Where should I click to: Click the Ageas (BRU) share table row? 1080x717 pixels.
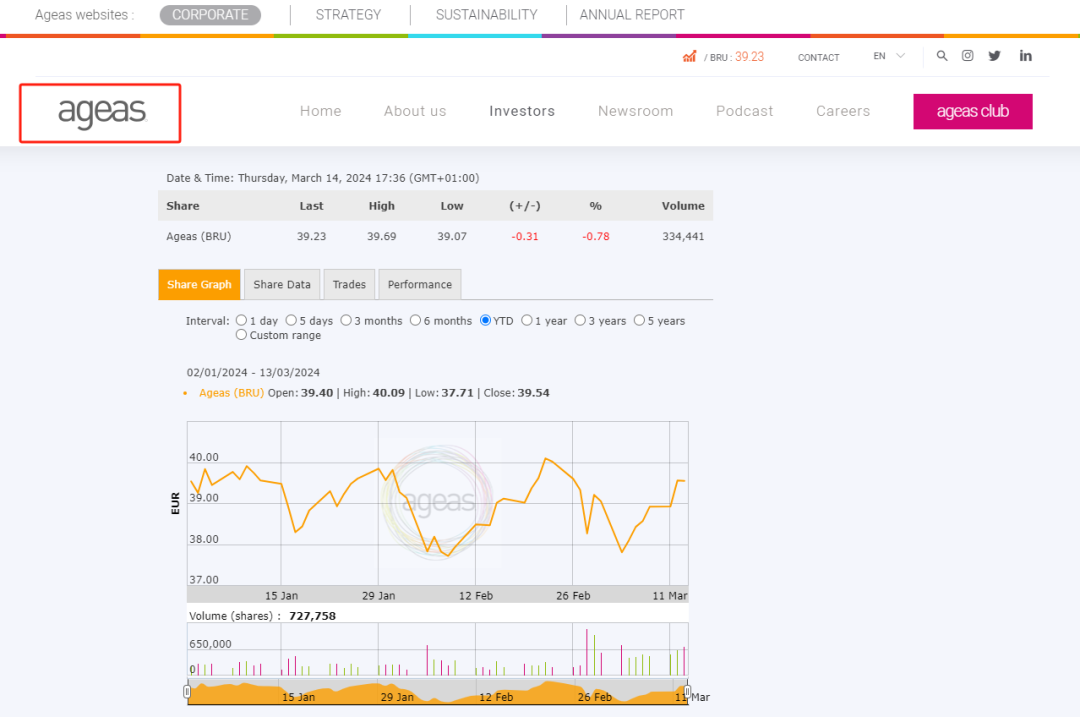(435, 236)
